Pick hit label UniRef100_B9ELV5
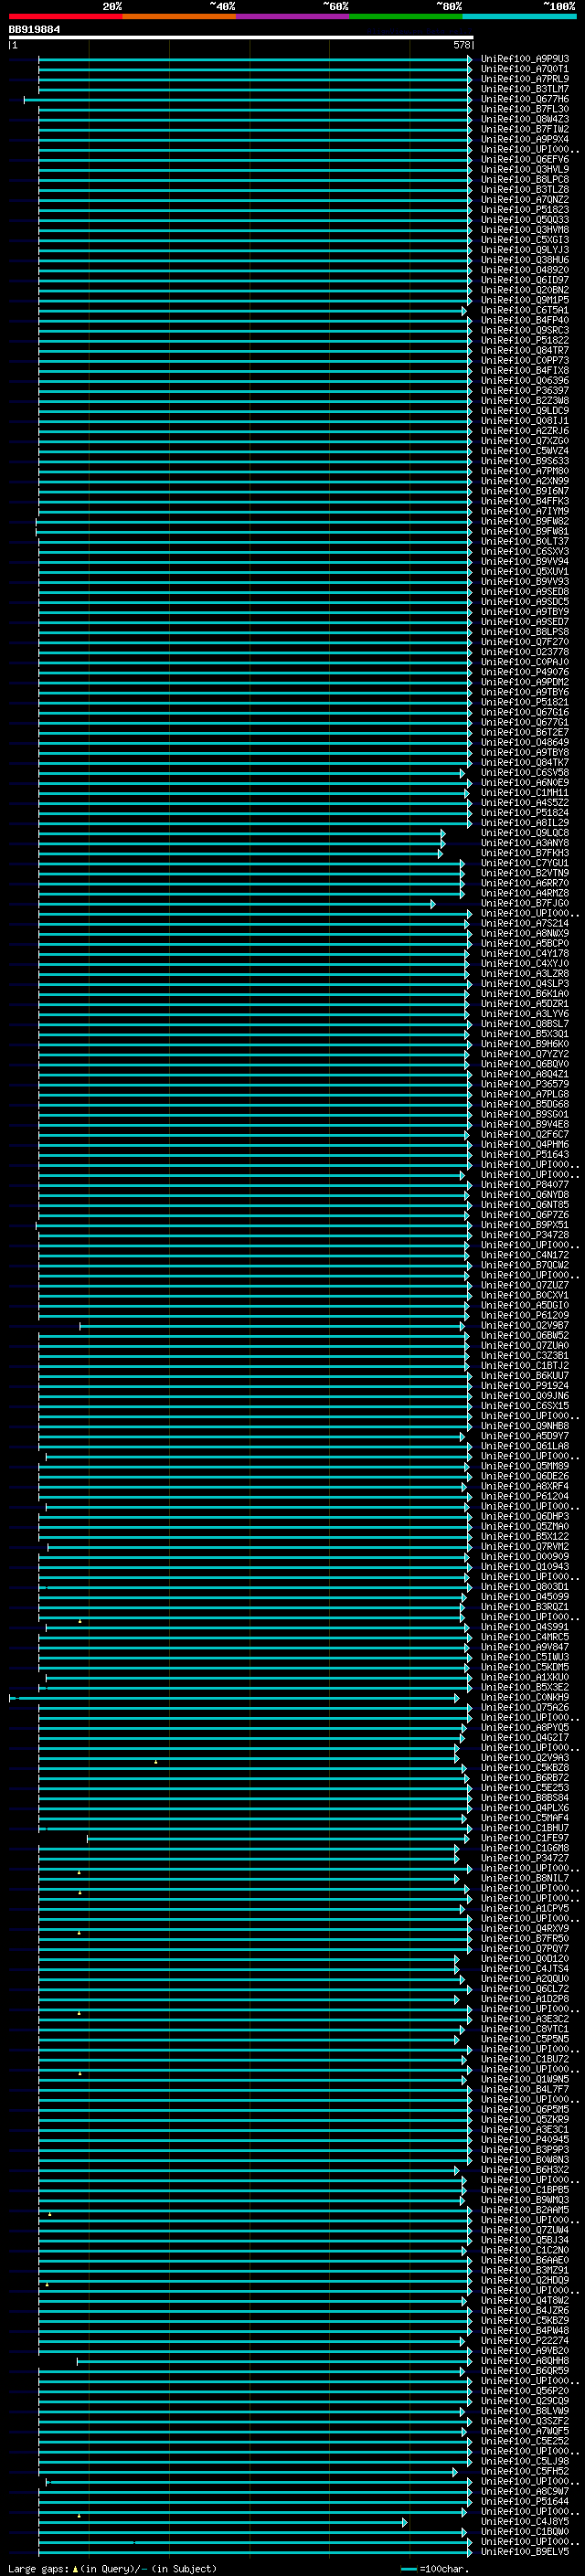 (525, 2552)
